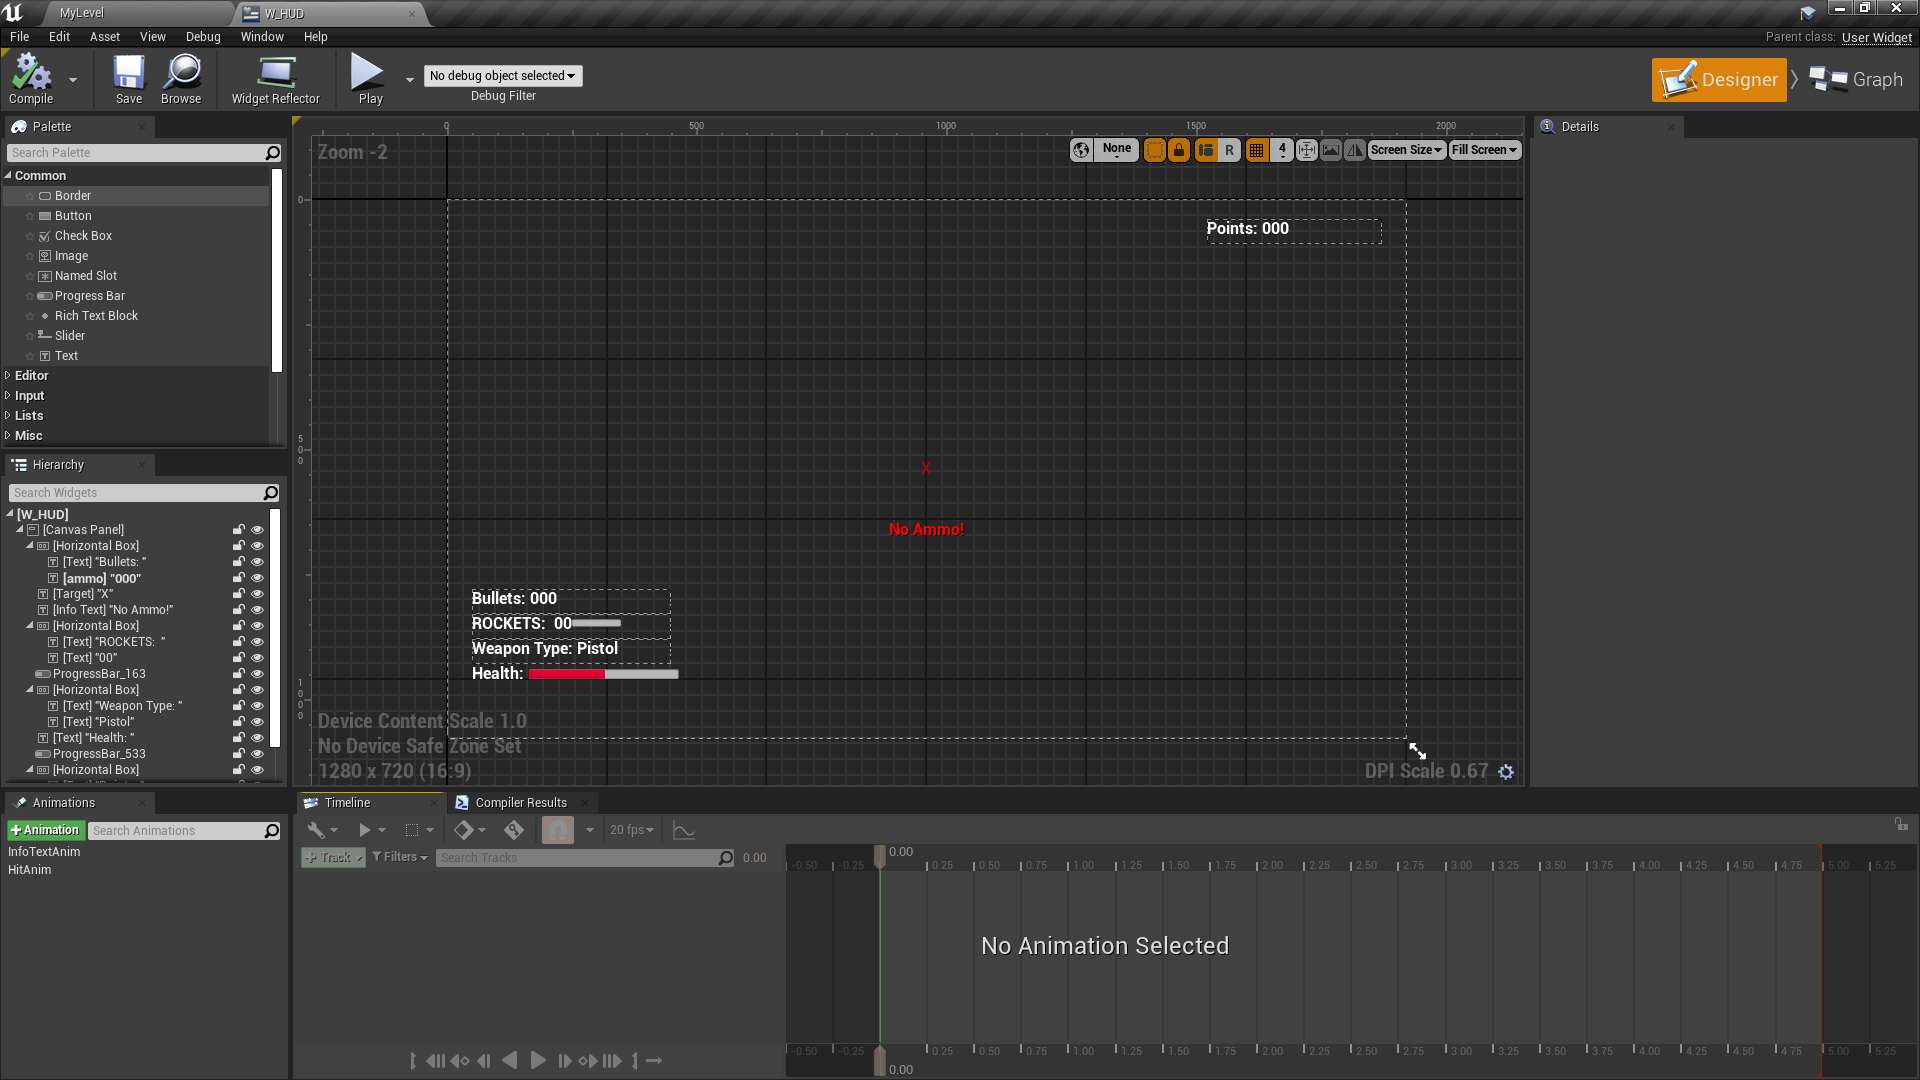Click inside the Search Tracks field
The image size is (1920, 1080).
580,857
